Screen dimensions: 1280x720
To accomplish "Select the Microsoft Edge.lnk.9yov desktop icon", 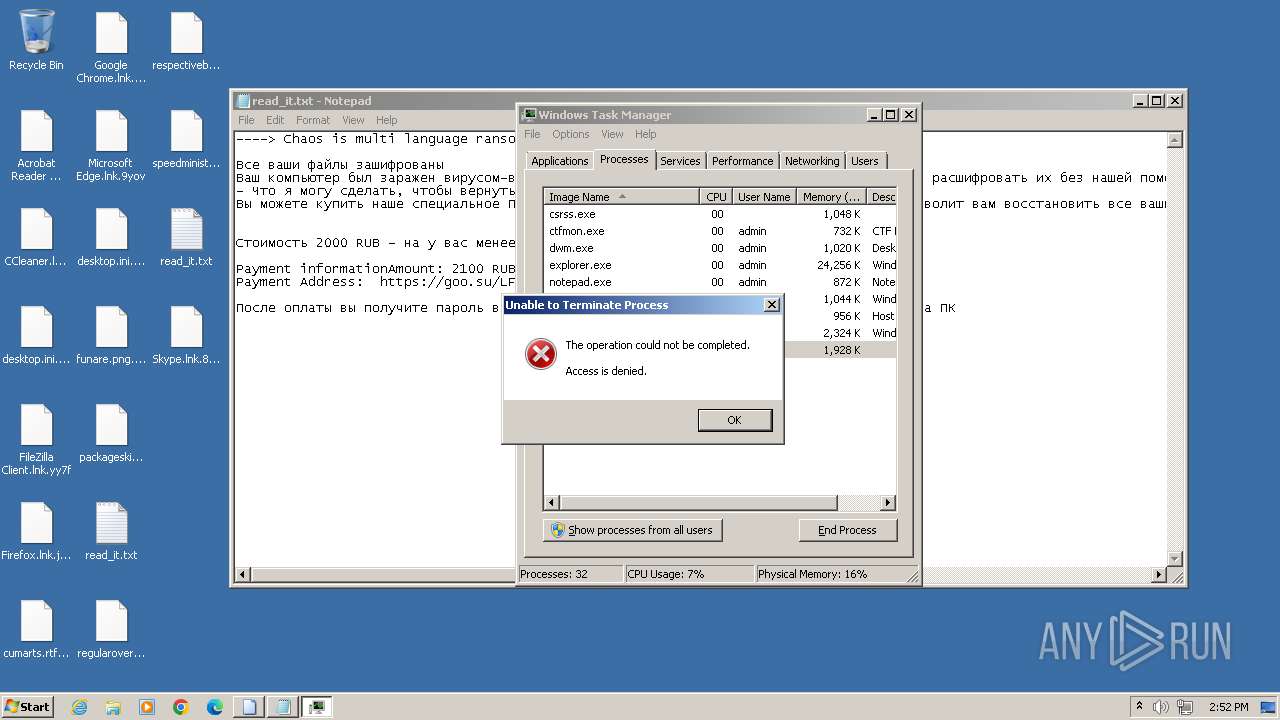I will pyautogui.click(x=111, y=145).
